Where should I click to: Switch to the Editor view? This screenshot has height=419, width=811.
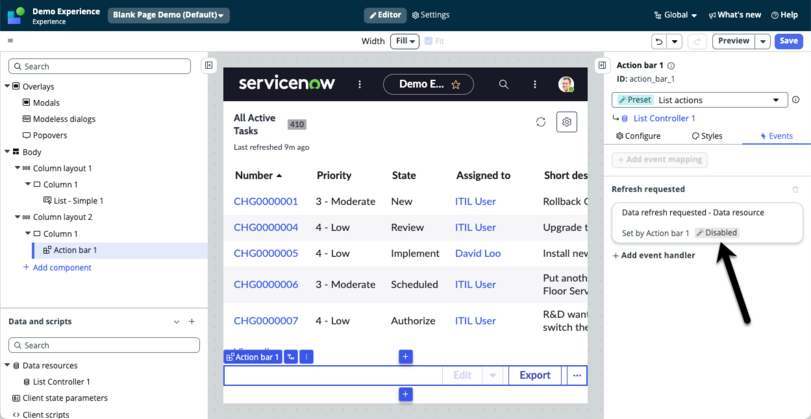click(x=385, y=15)
